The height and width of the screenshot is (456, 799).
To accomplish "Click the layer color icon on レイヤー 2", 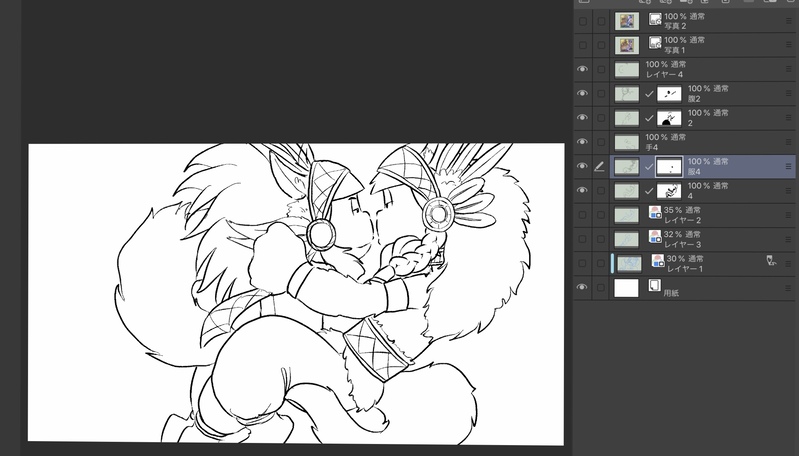I will pos(655,212).
